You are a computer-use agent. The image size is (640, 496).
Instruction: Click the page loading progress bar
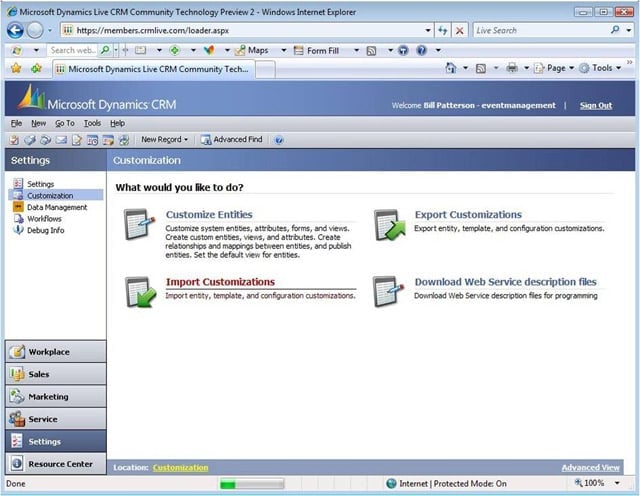(252, 484)
